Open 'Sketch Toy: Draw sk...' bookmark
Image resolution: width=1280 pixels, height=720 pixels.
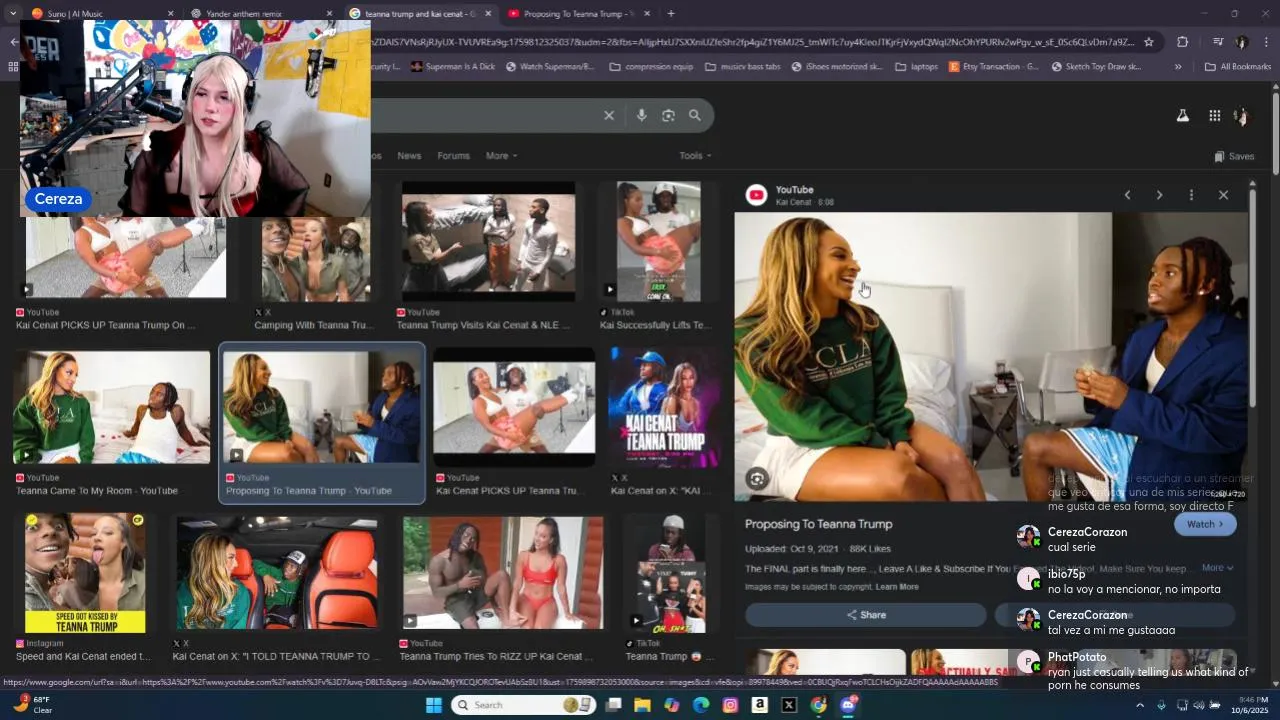(x=1096, y=67)
